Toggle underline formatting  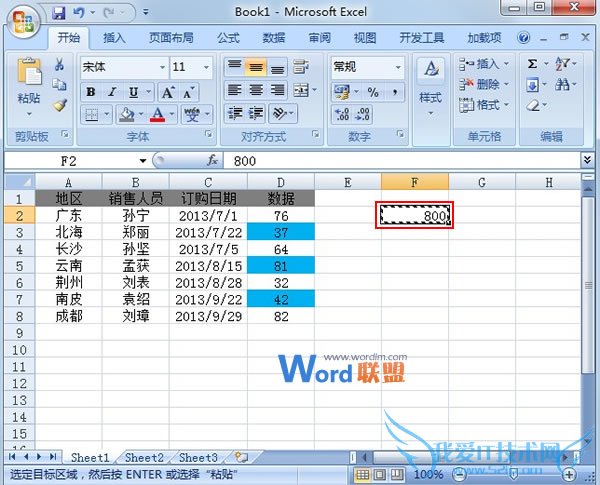coord(133,92)
